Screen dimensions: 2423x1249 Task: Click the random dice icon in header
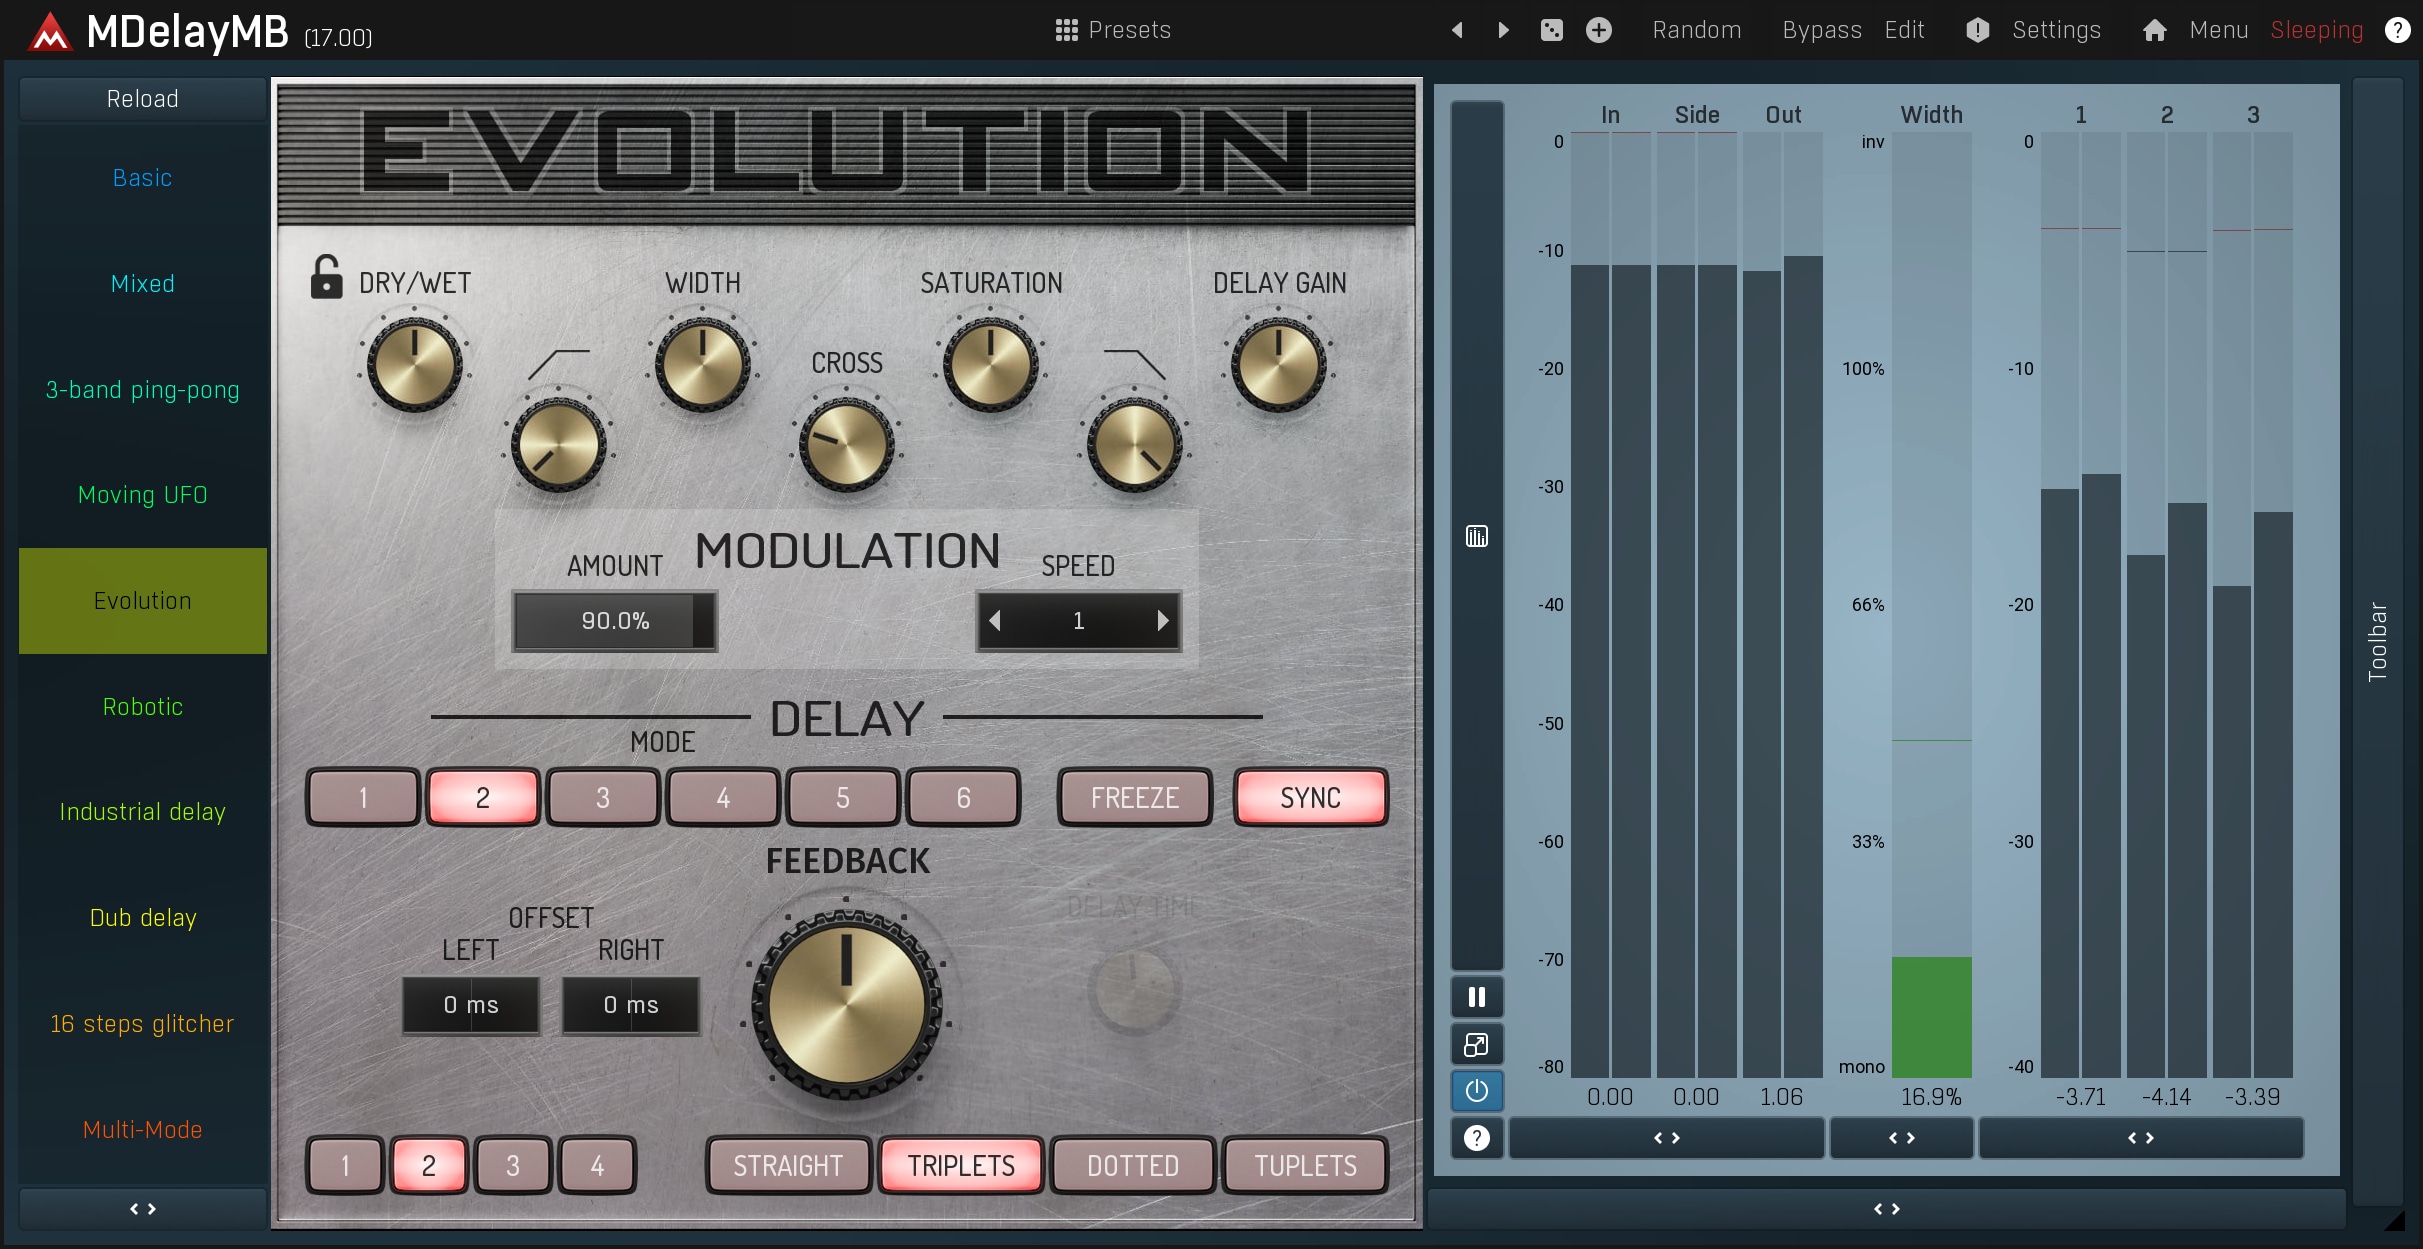click(1551, 30)
